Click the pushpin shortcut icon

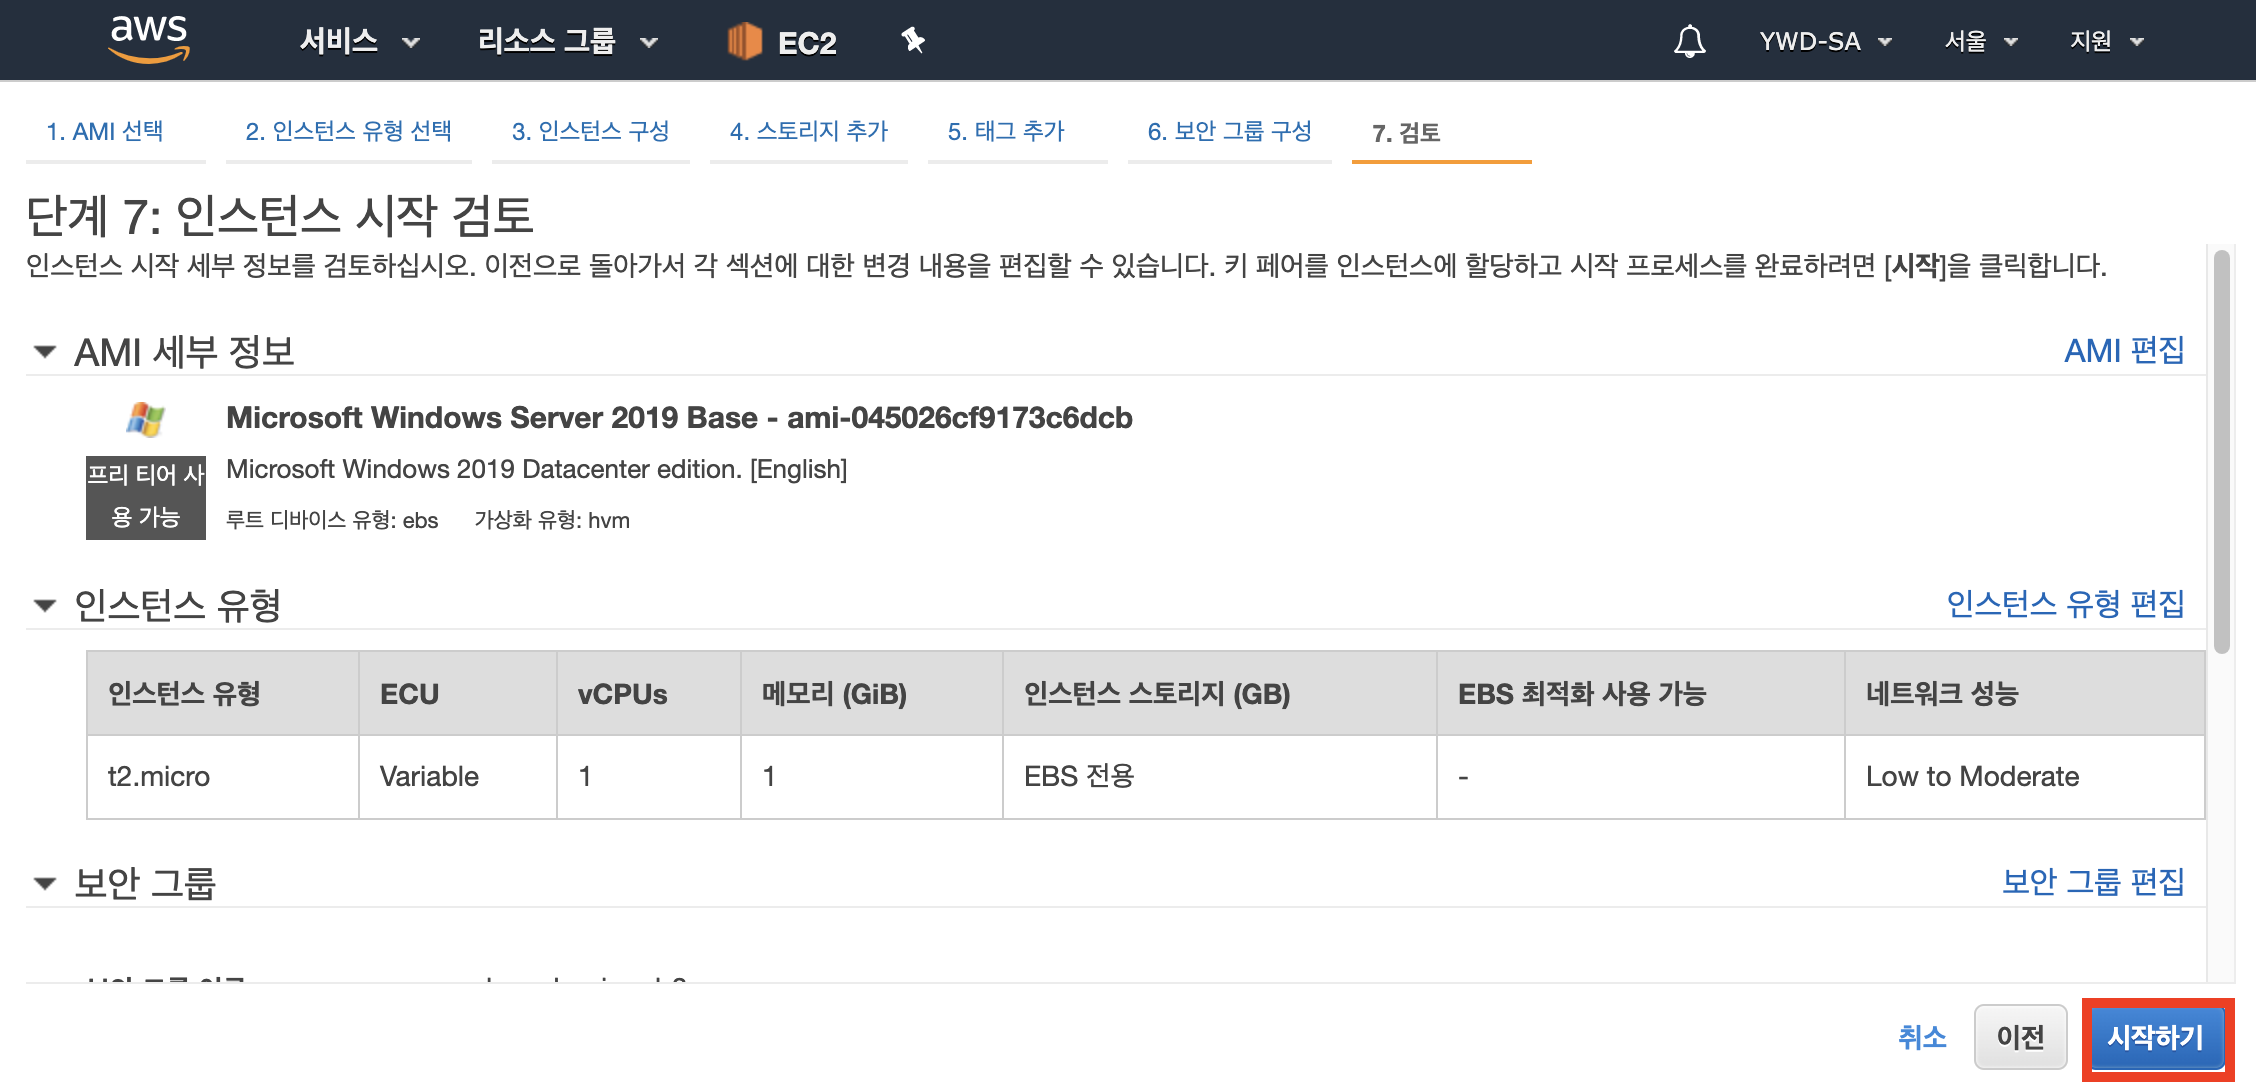[912, 41]
